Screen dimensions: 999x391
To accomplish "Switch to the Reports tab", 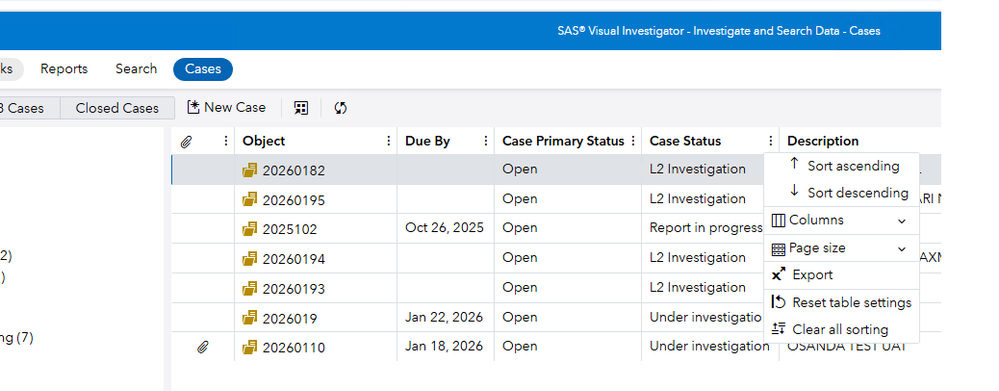I will [x=64, y=69].
